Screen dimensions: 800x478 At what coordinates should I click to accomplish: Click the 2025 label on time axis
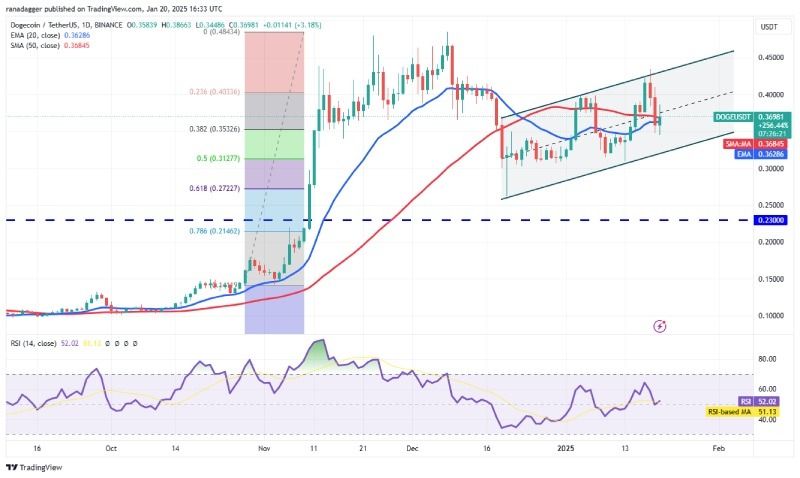coord(566,448)
